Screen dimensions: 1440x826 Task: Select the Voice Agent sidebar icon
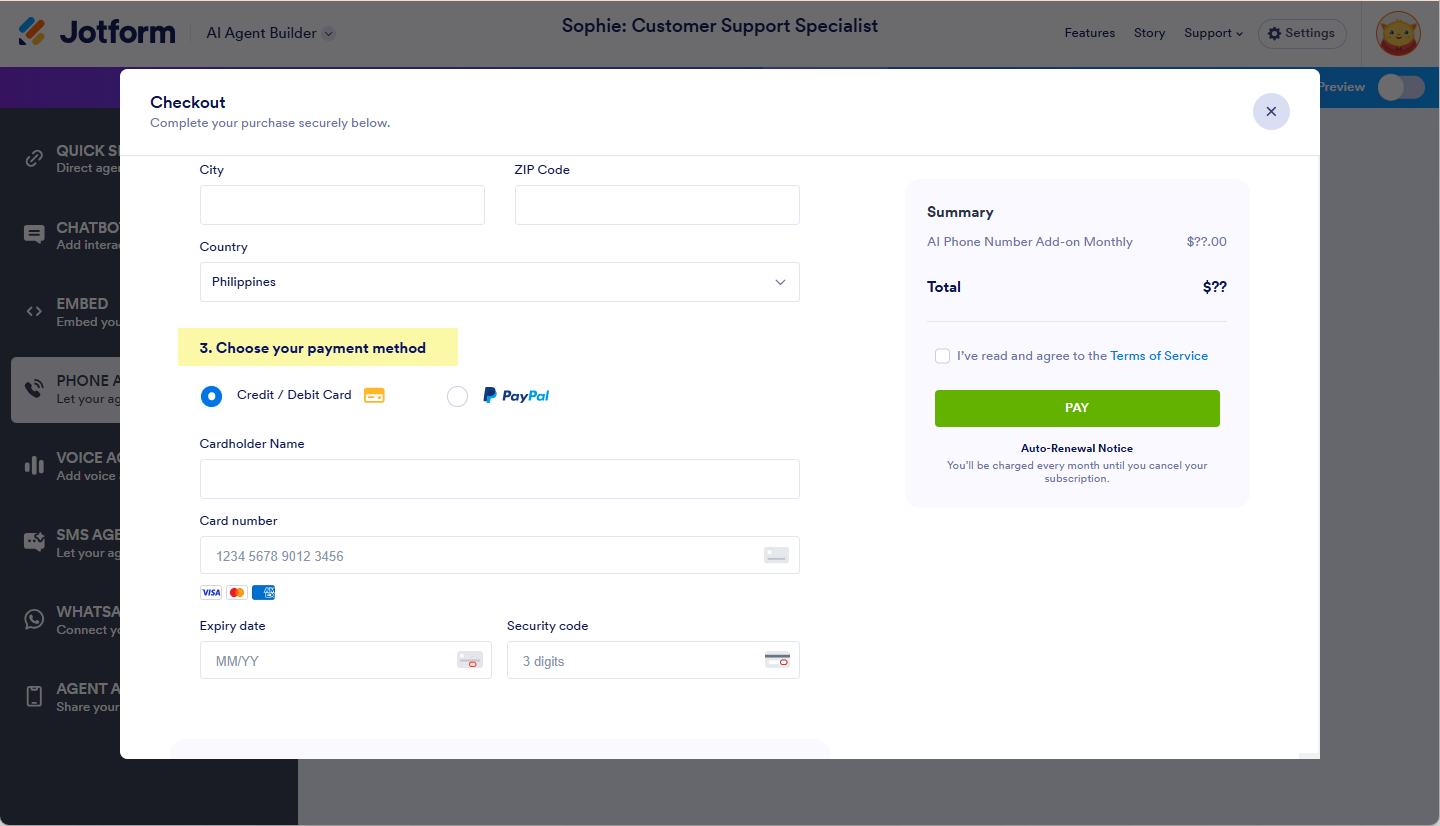tap(34, 465)
